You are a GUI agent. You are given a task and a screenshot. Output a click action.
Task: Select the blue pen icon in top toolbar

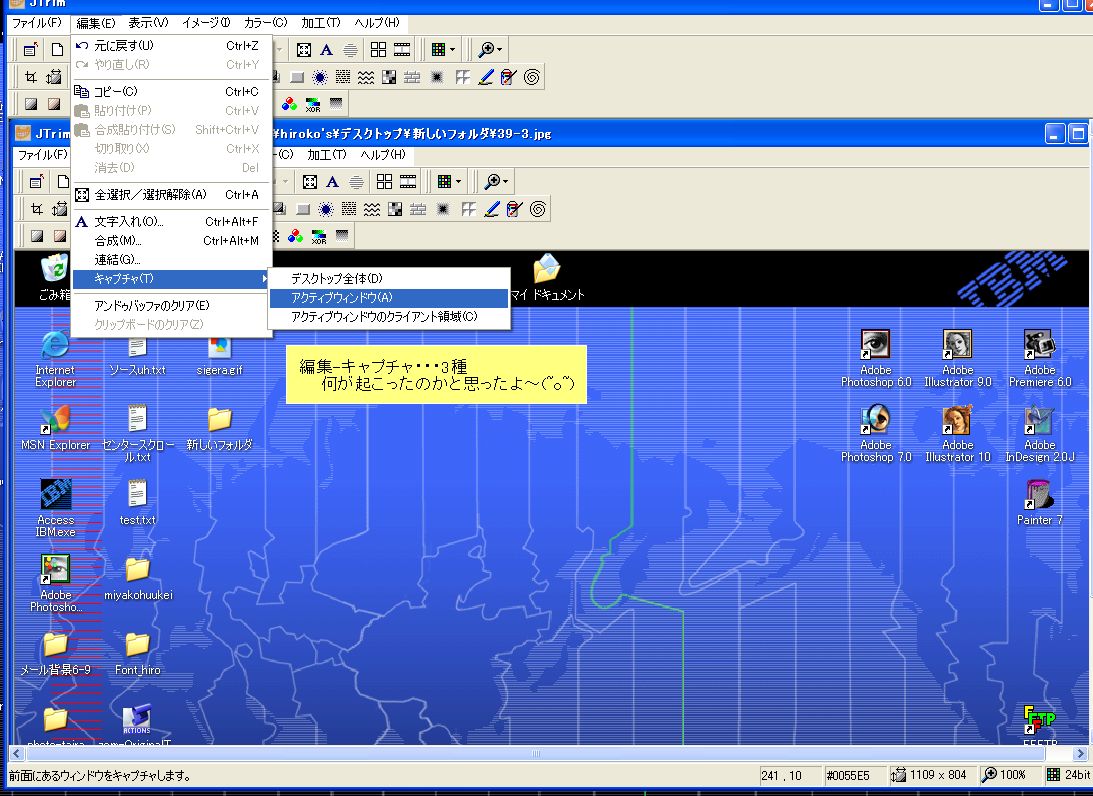(487, 76)
